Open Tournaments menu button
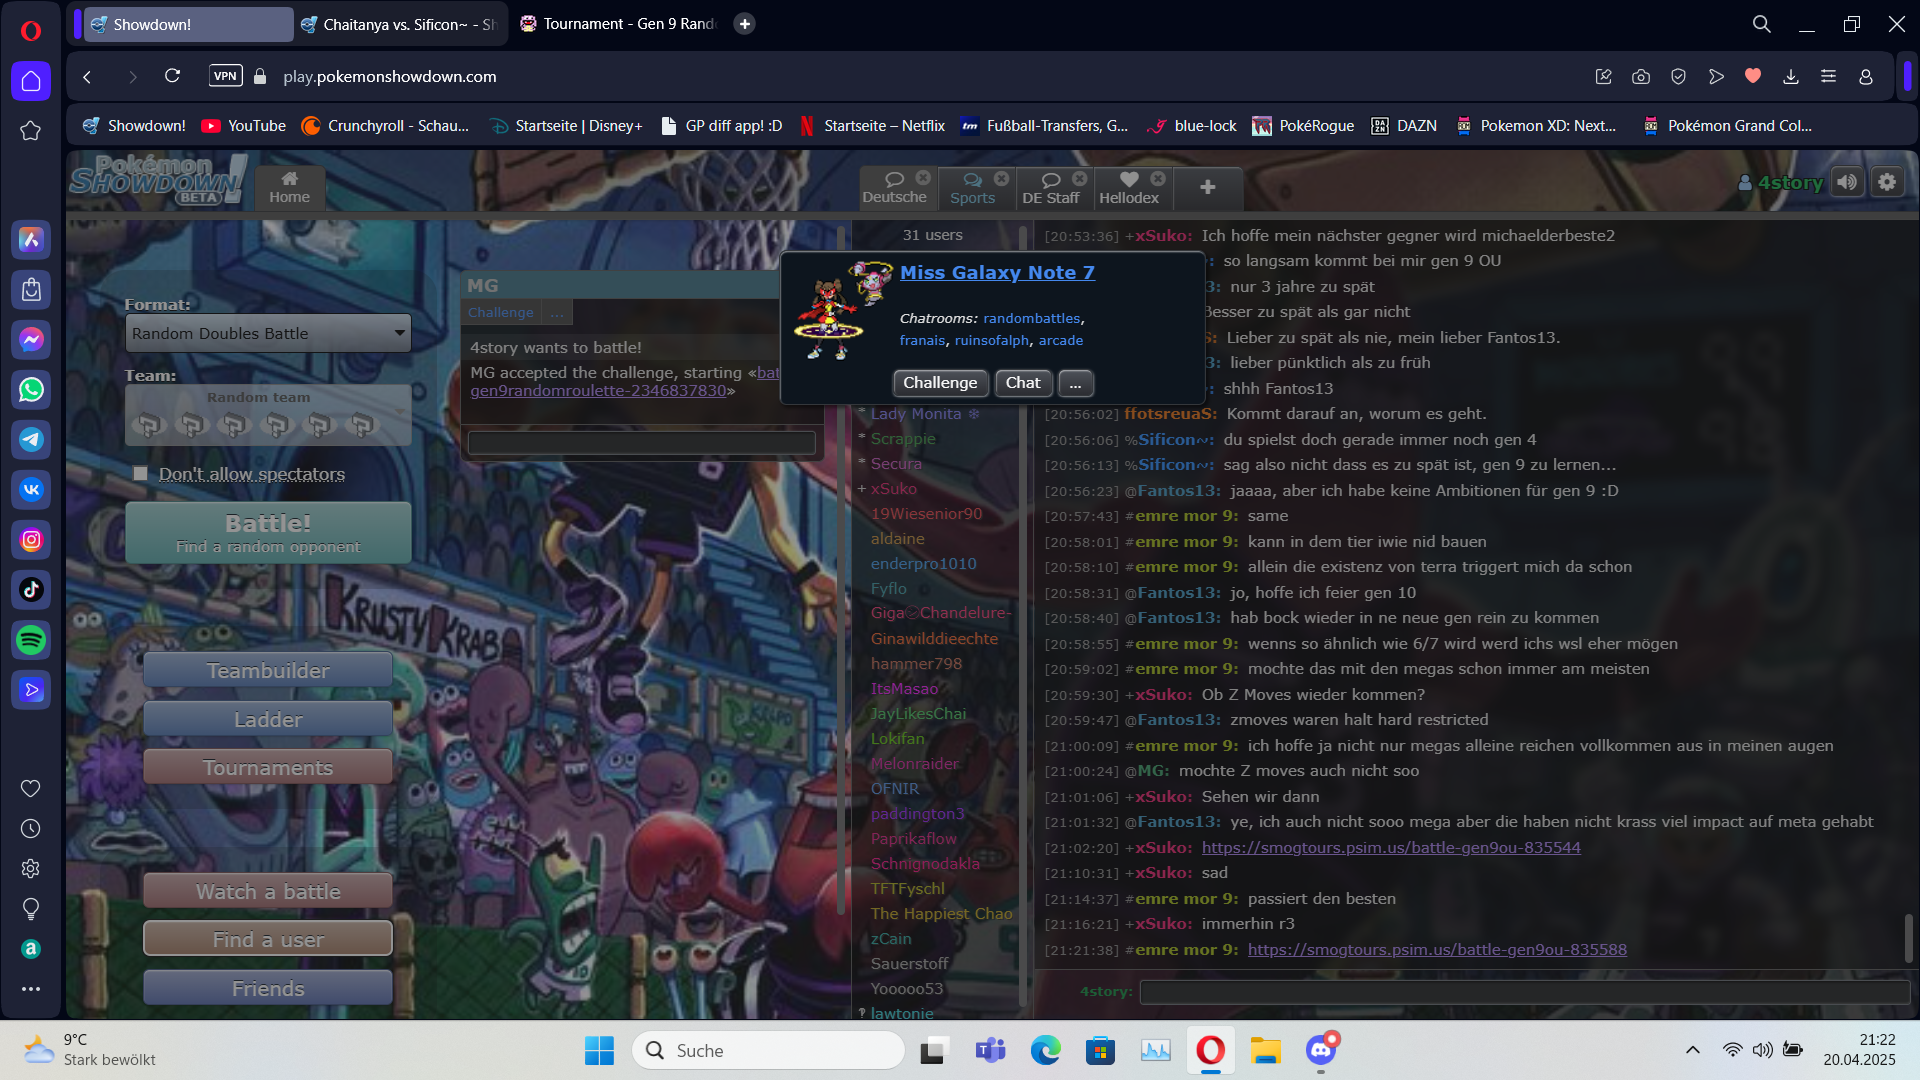 pyautogui.click(x=268, y=767)
